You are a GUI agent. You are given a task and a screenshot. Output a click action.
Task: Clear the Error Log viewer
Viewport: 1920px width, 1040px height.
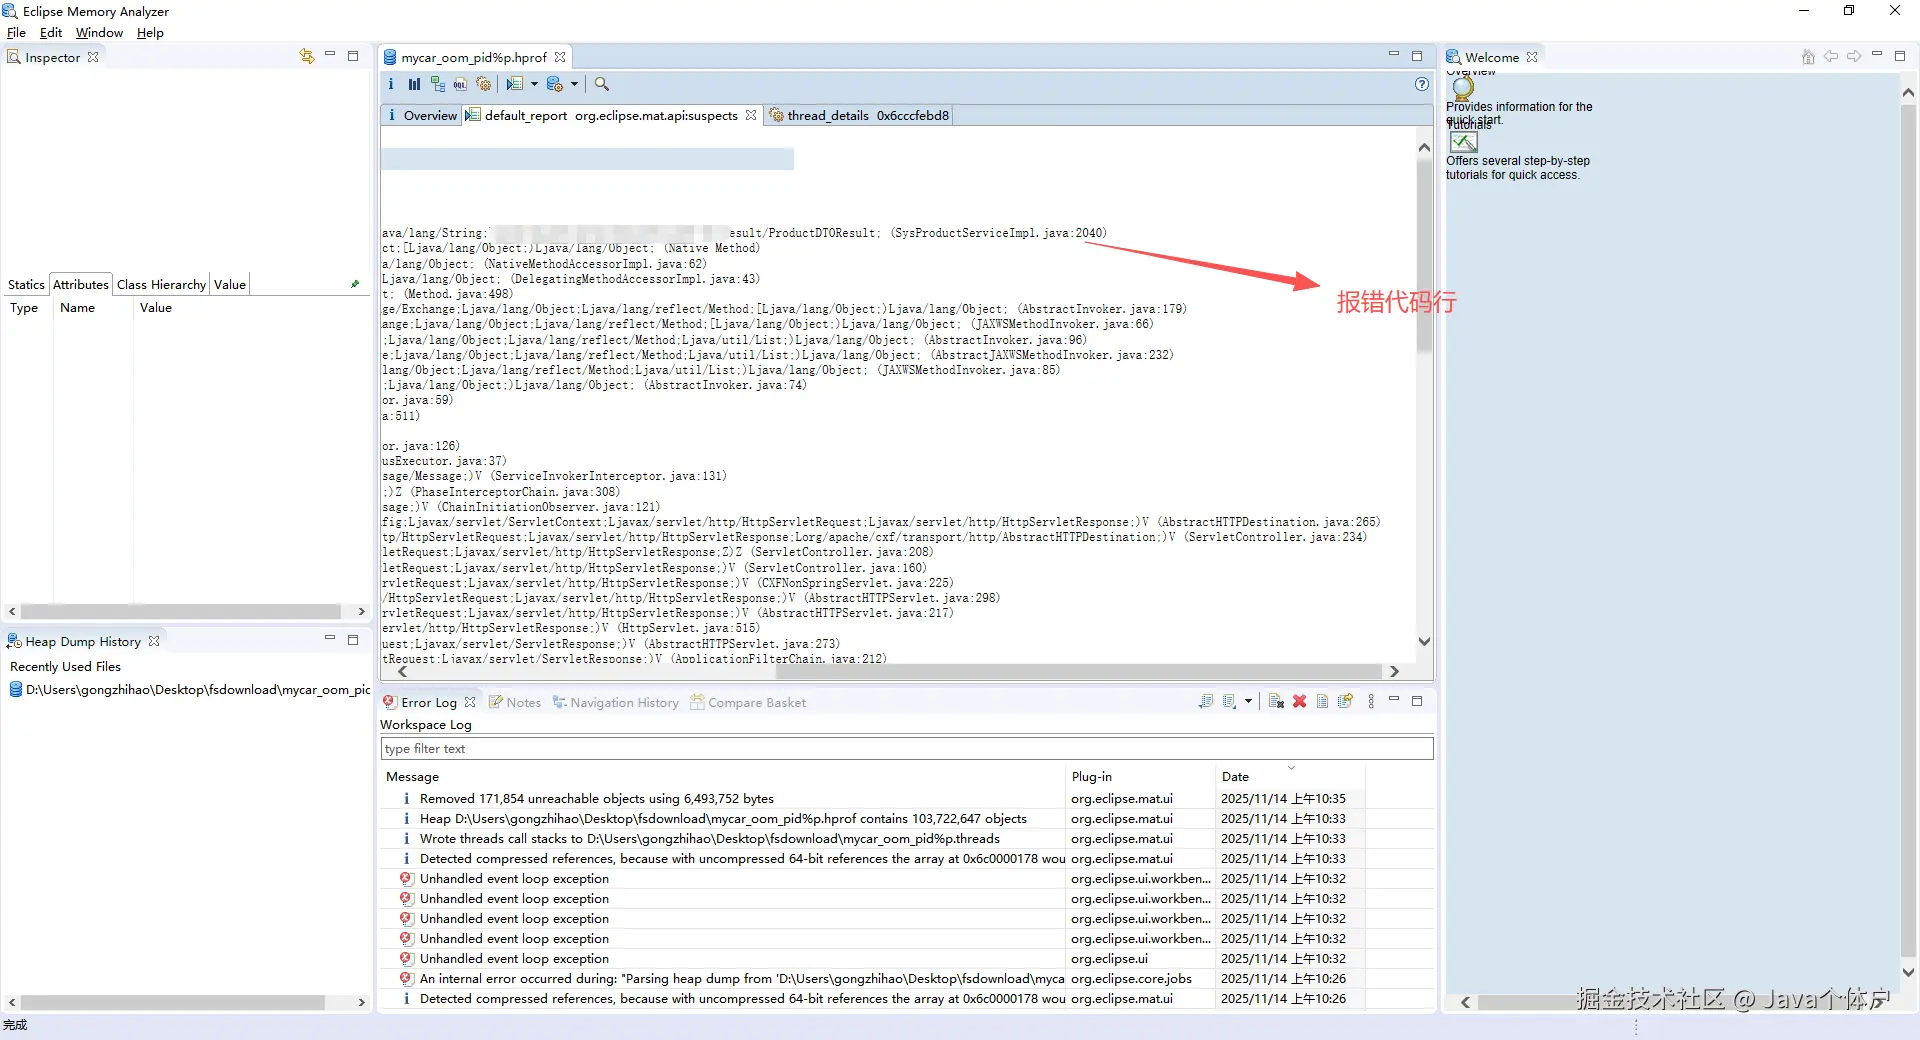[1276, 701]
